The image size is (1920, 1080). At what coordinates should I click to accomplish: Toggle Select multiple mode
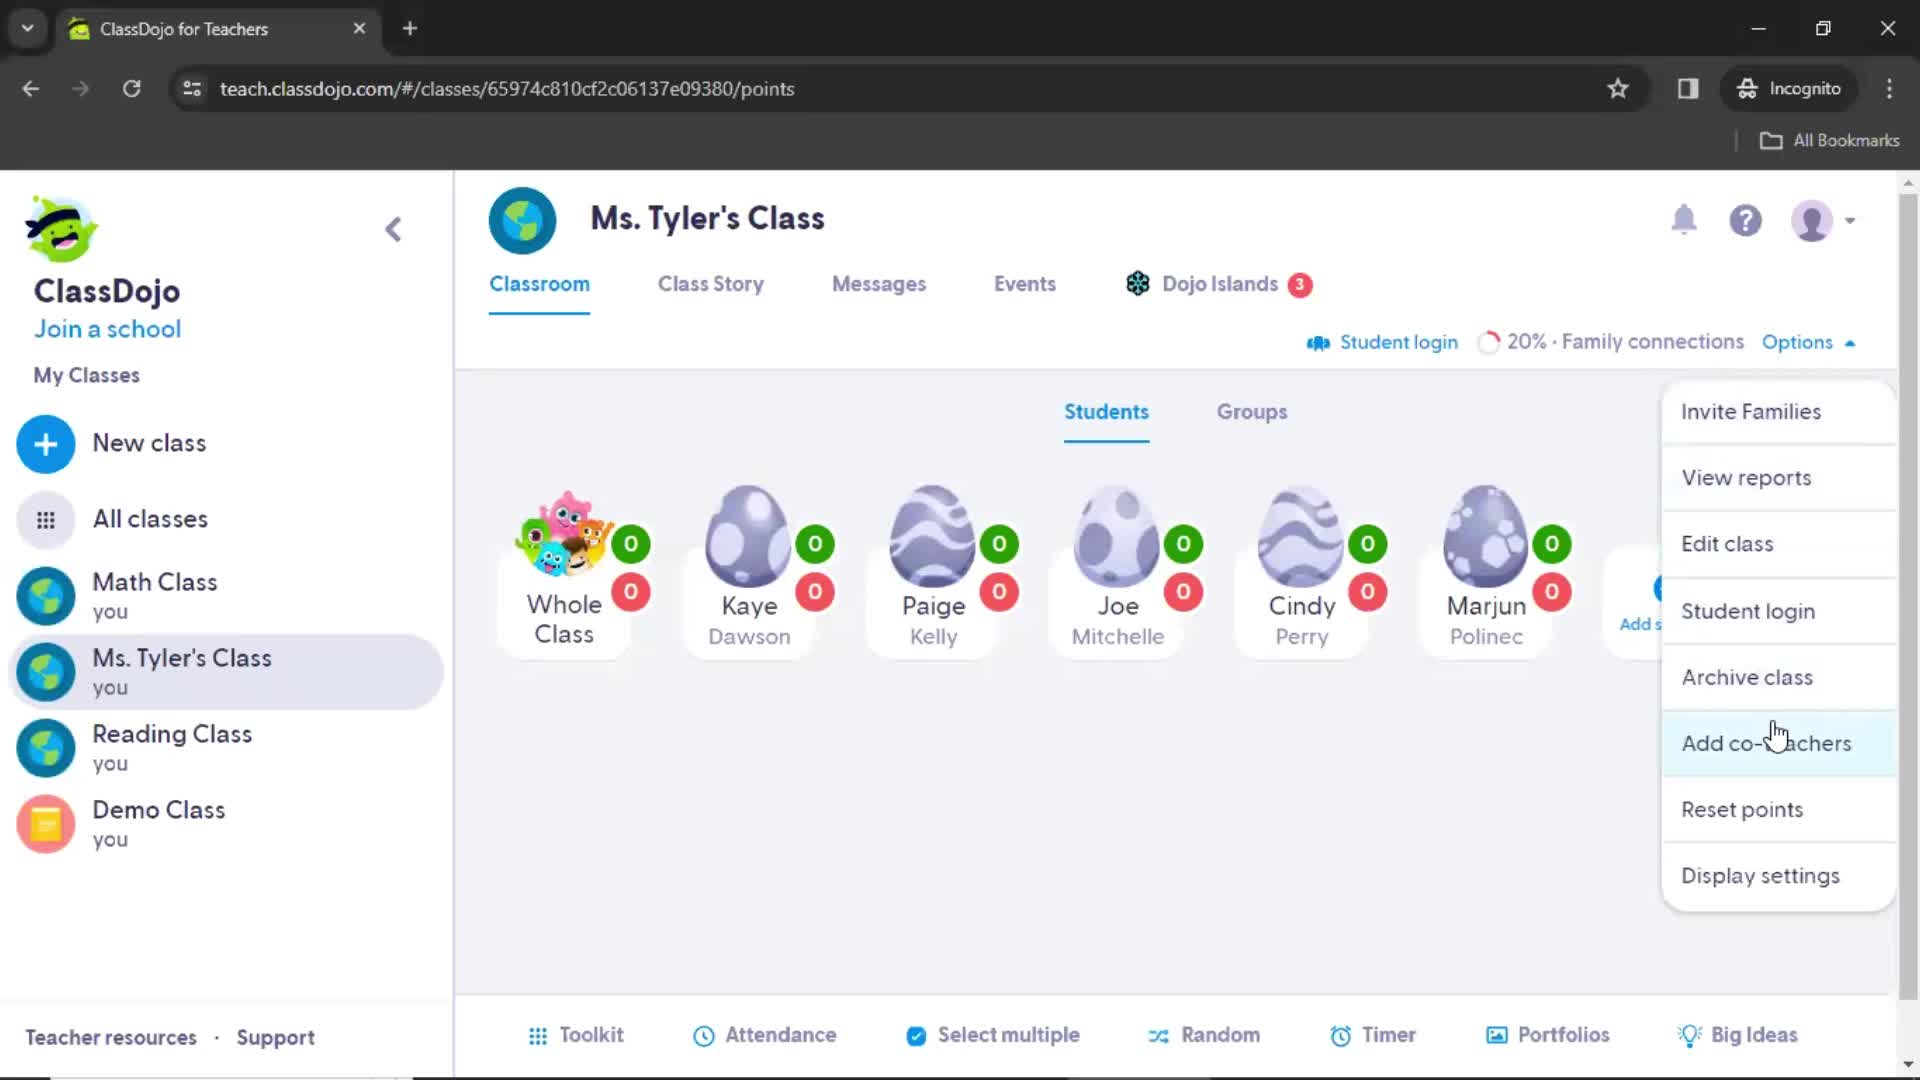click(x=992, y=1035)
